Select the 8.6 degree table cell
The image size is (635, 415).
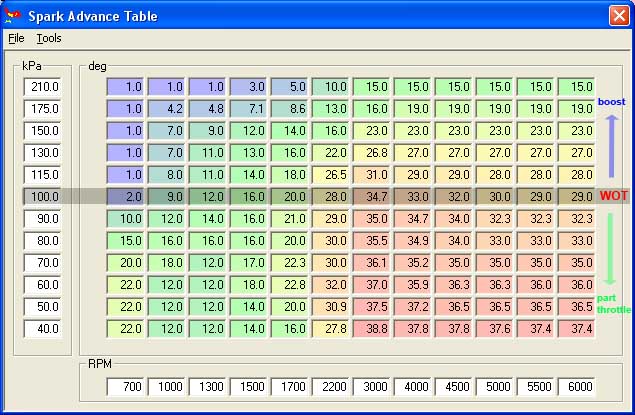[x=290, y=109]
